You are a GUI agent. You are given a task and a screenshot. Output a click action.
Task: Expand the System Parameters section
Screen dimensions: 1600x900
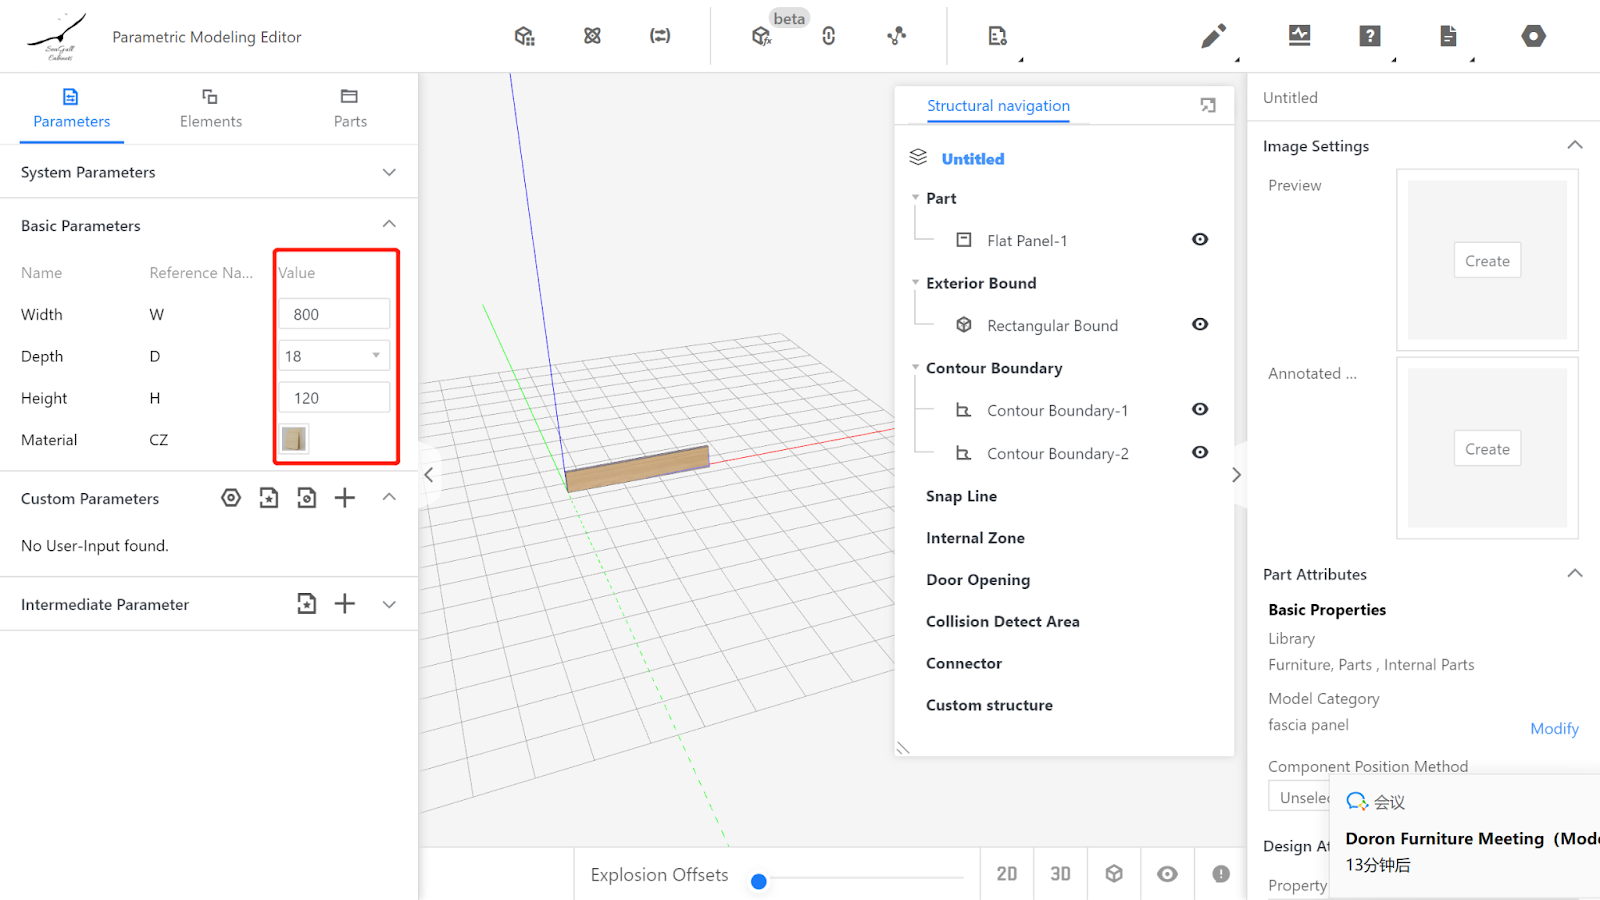389,172
